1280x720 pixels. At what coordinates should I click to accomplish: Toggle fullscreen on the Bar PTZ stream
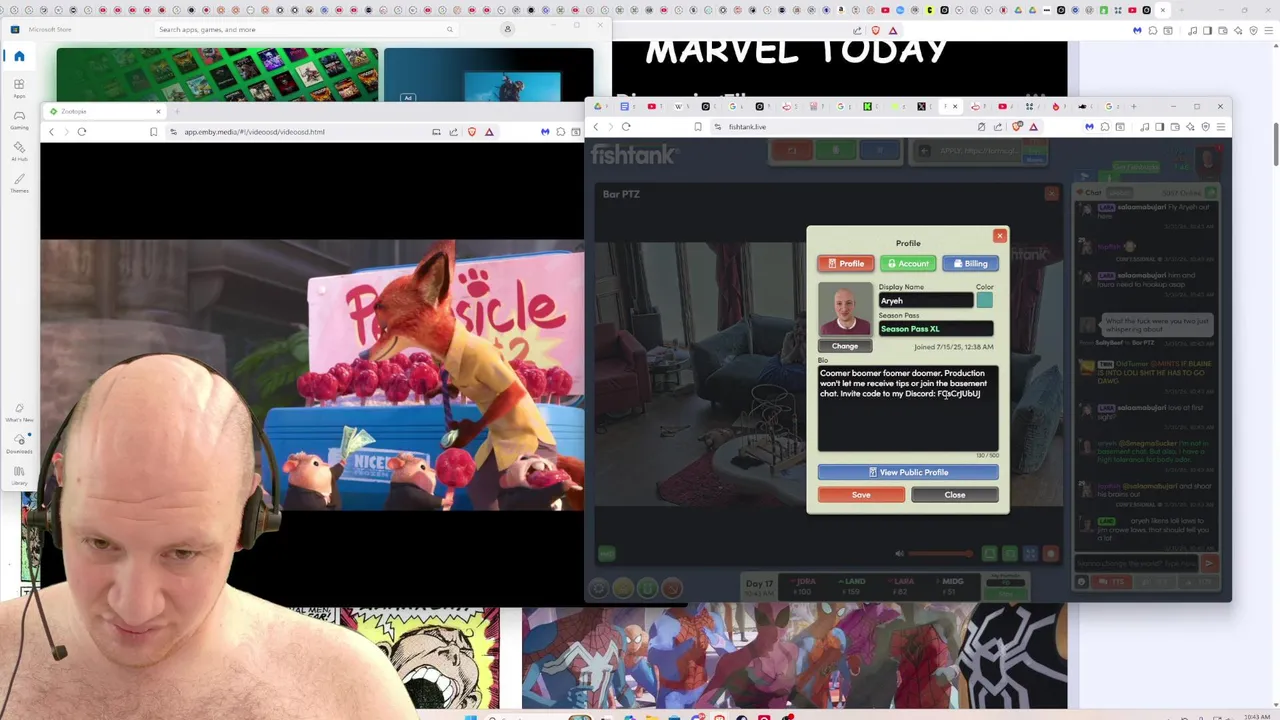click(1030, 553)
